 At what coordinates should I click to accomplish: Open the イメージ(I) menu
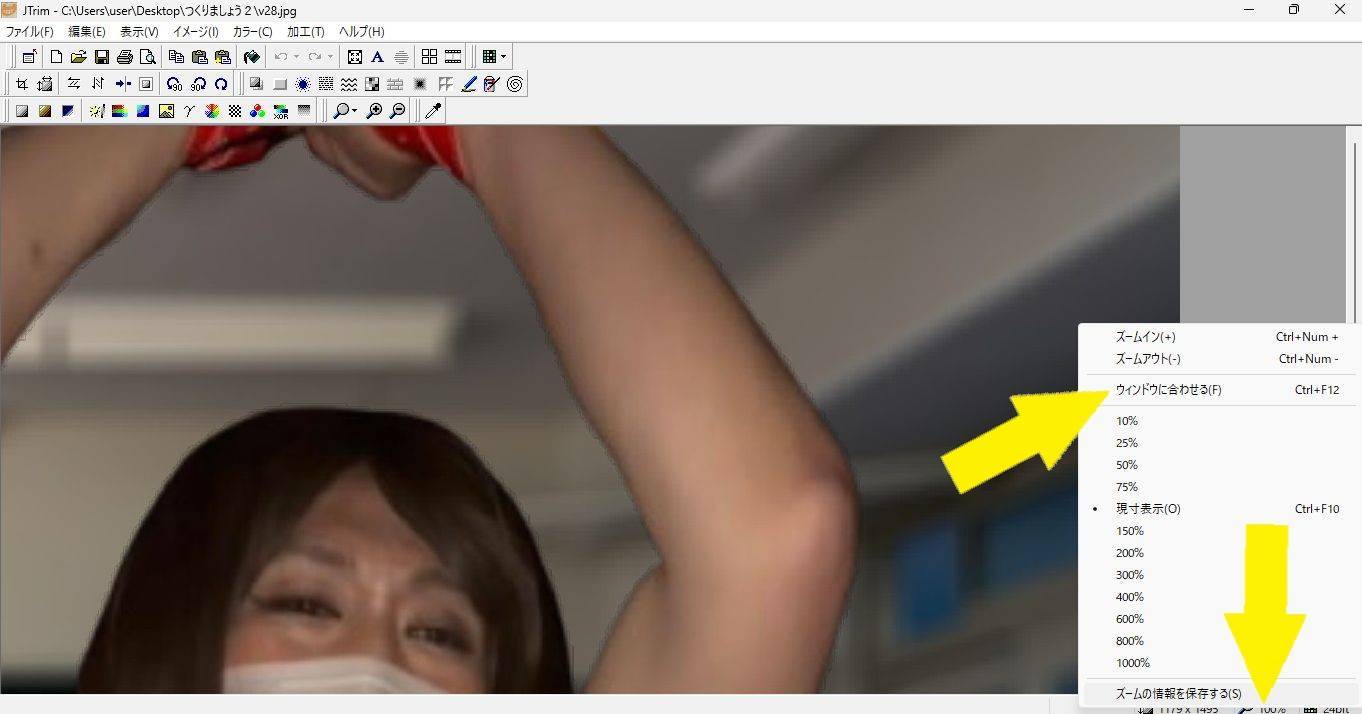coord(195,32)
